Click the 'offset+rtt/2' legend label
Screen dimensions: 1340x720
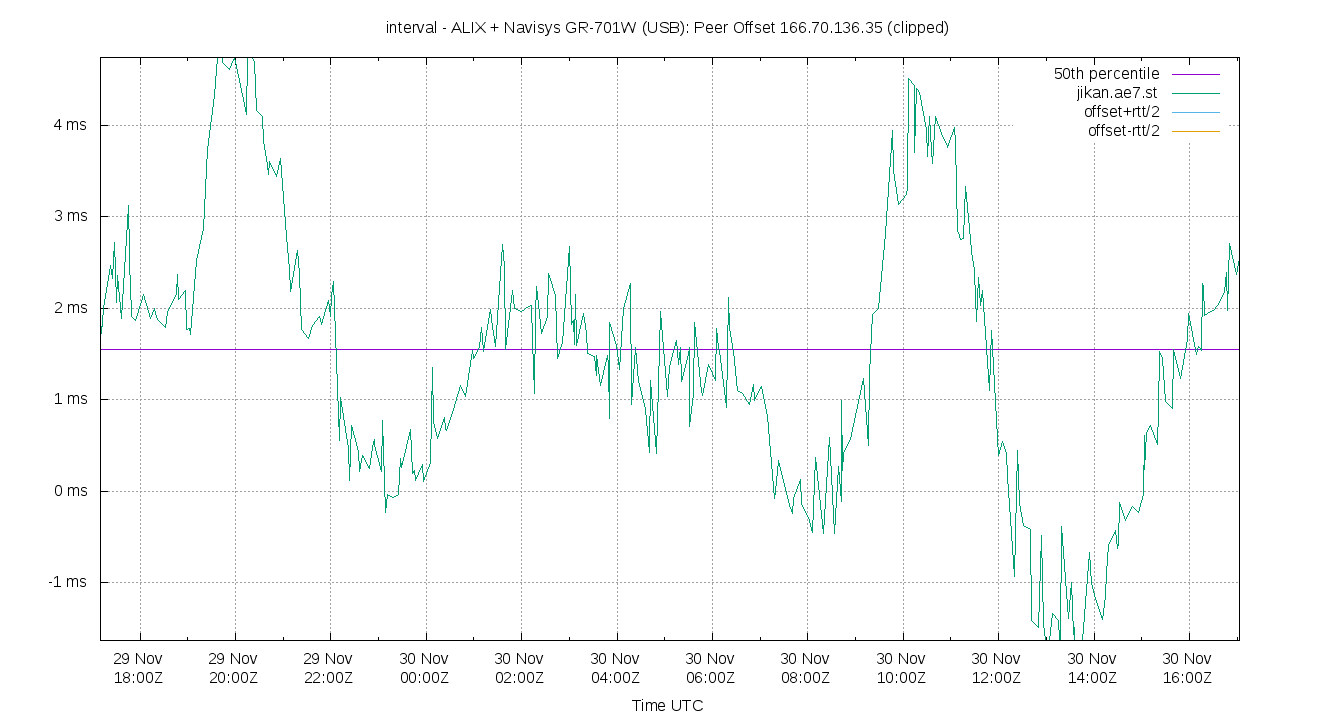1121,112
